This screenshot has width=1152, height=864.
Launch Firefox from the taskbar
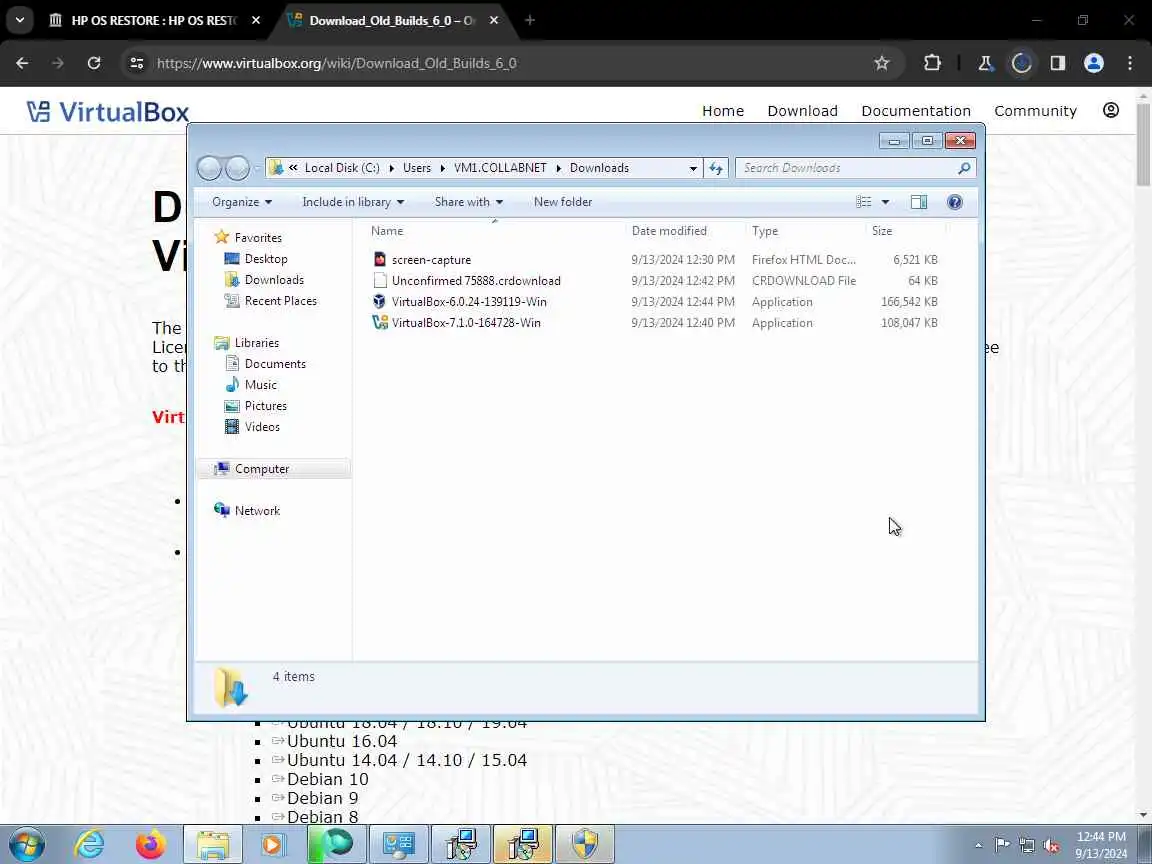point(150,845)
